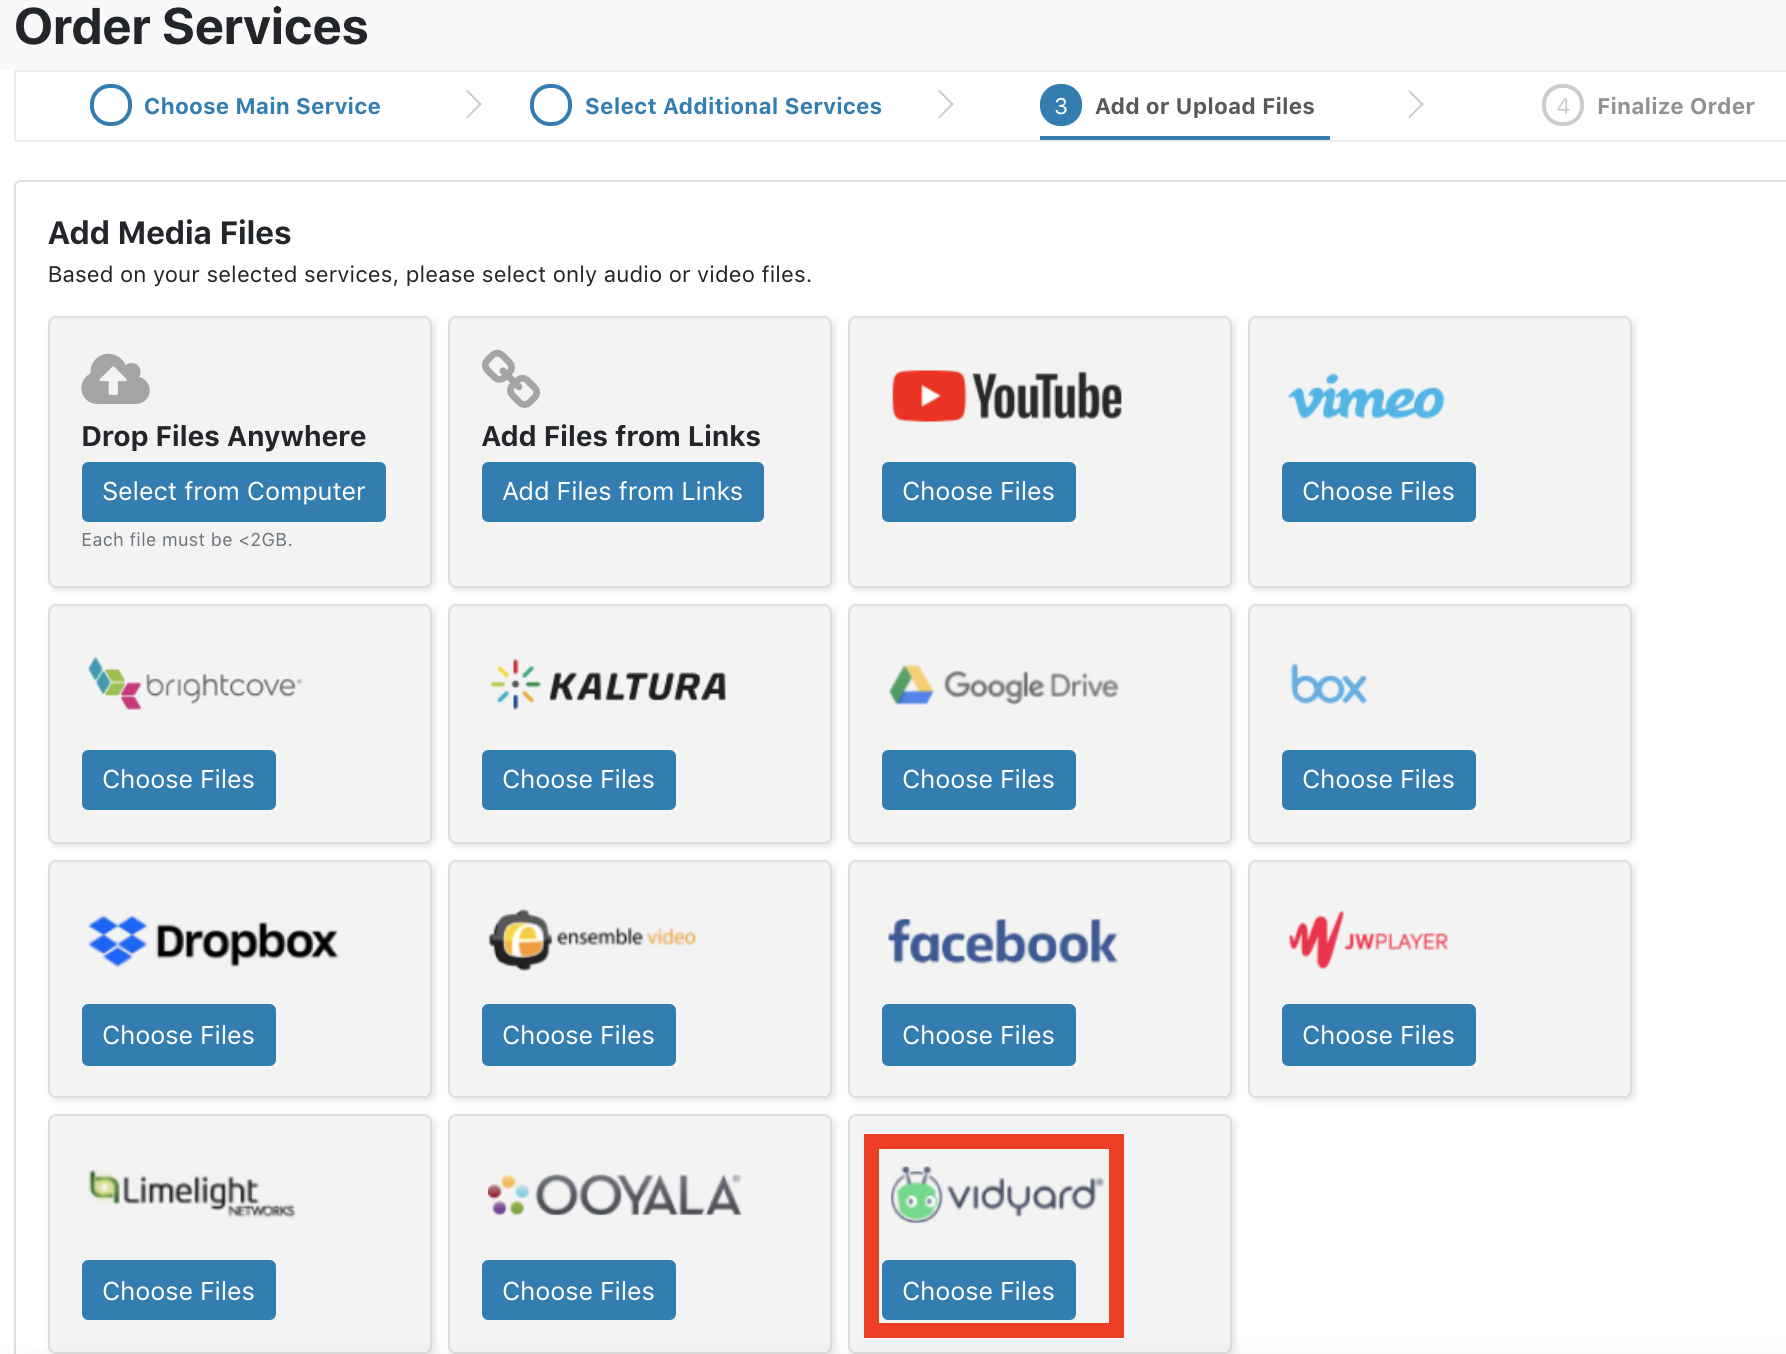Click the Vidyard logo
The width and height of the screenshot is (1786, 1354).
(997, 1194)
